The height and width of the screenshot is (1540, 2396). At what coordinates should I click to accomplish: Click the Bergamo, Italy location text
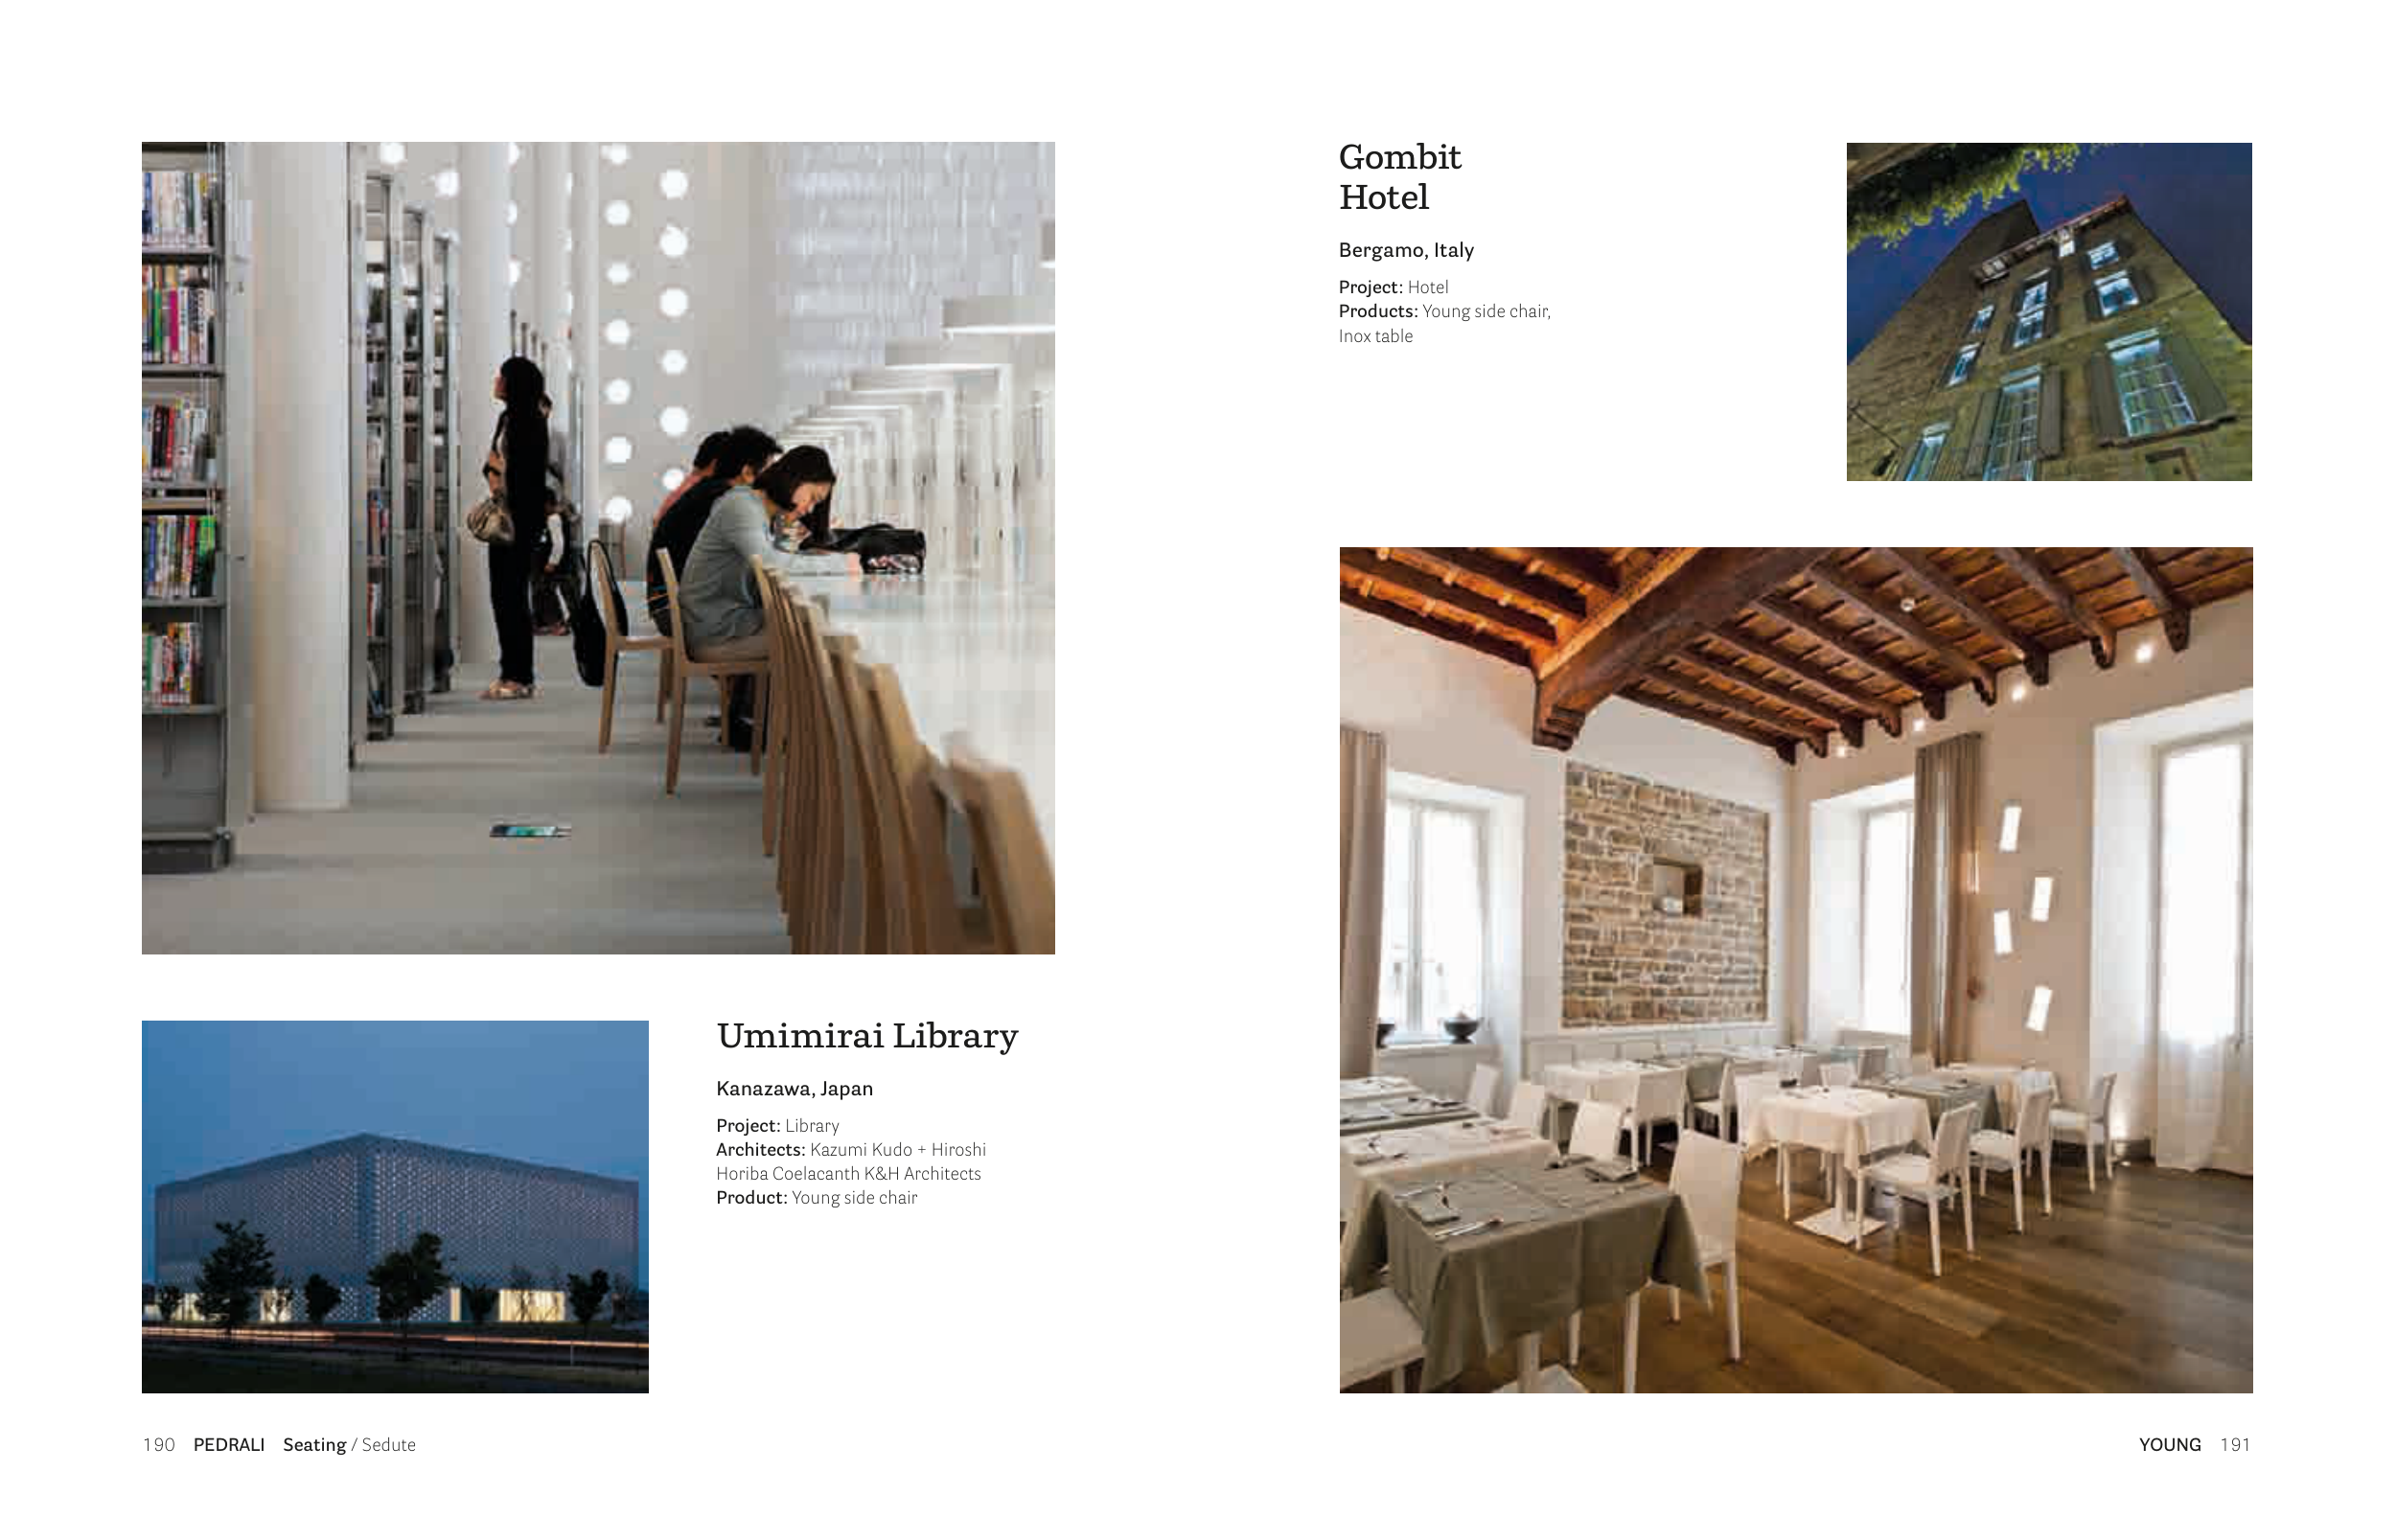(x=1405, y=250)
